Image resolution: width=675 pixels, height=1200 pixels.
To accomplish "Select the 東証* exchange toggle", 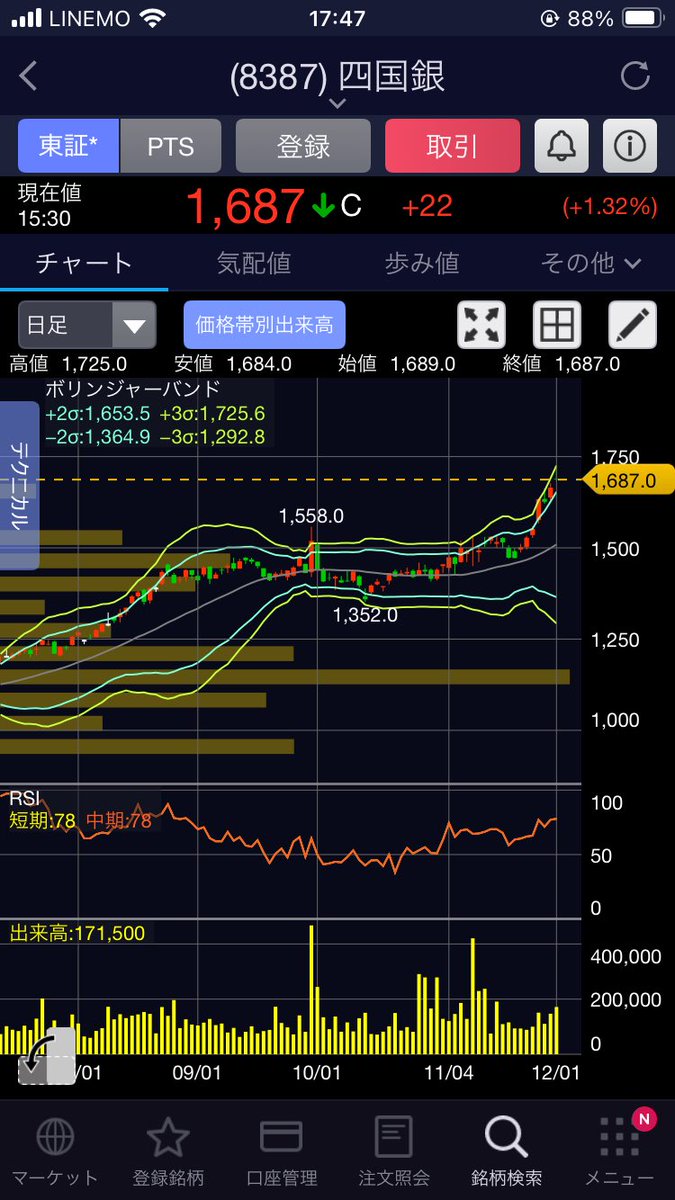I will (69, 147).
